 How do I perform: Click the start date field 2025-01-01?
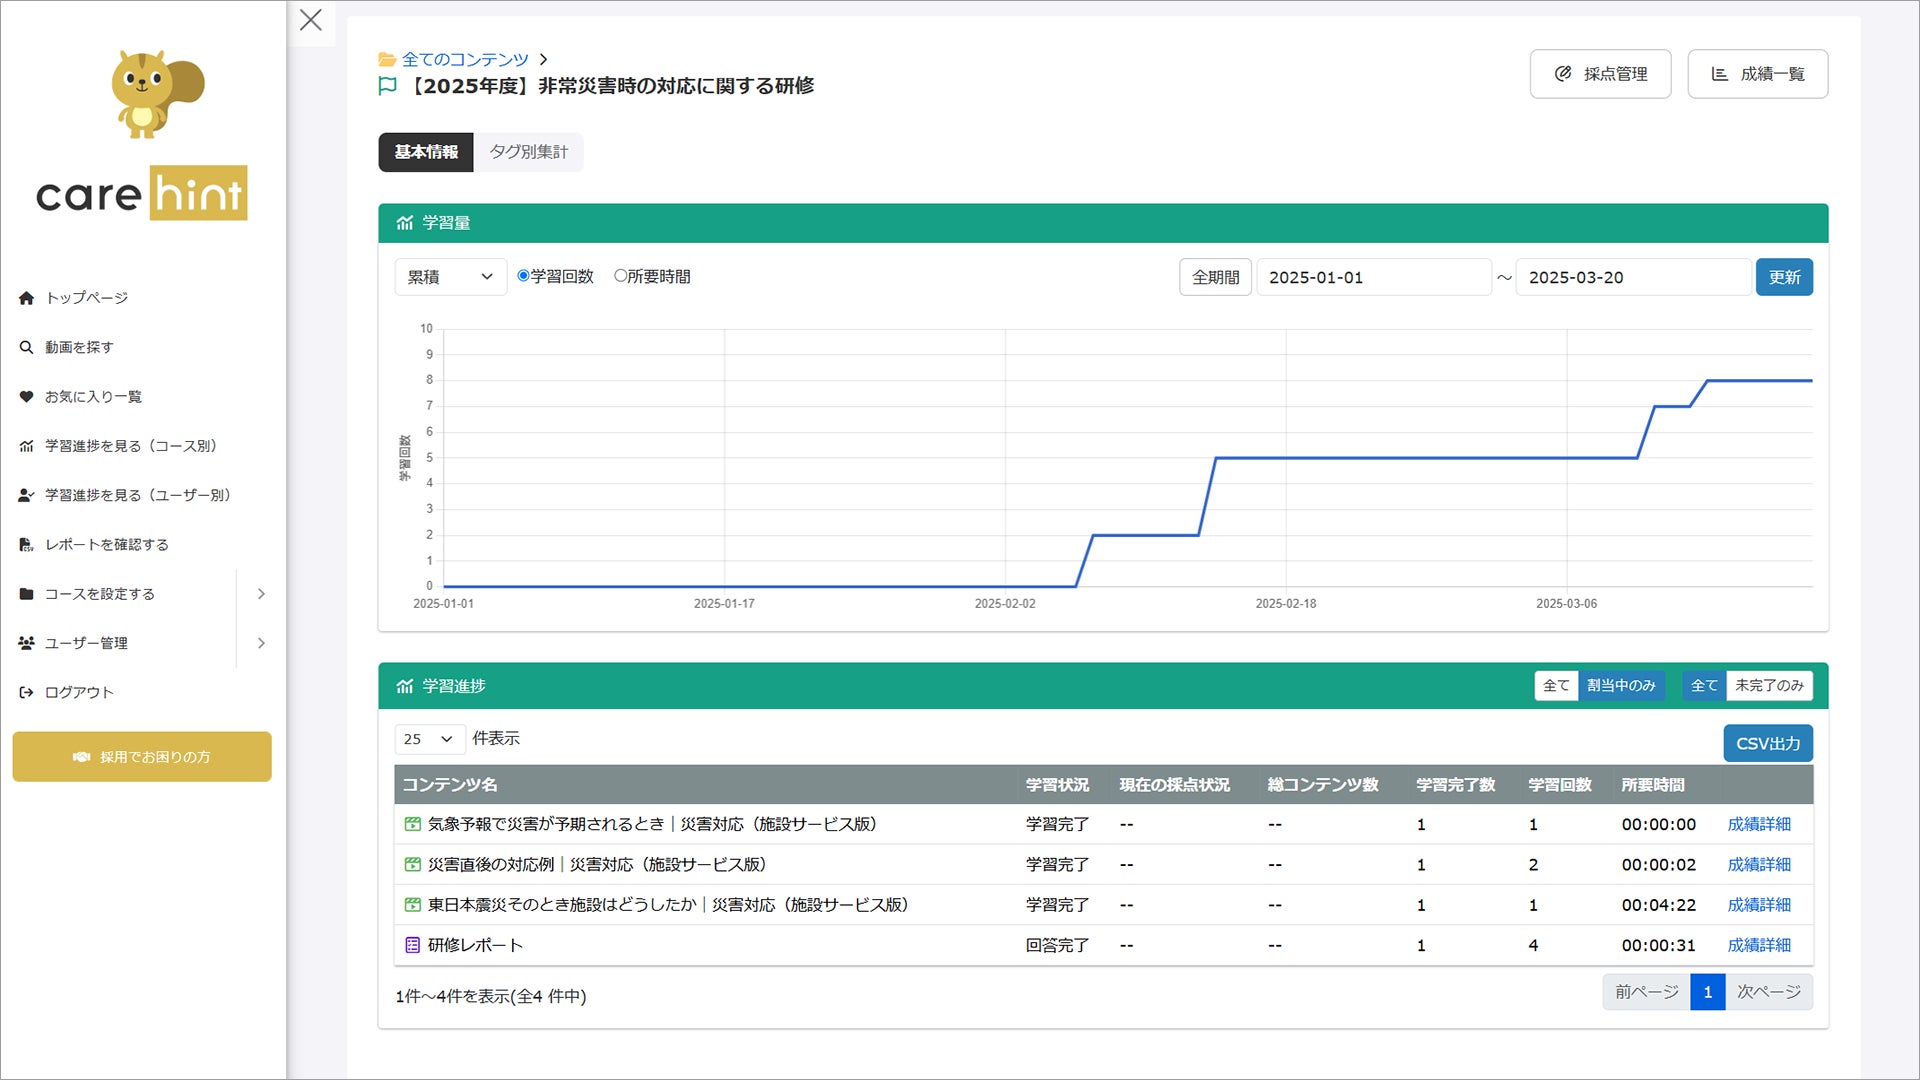click(x=1373, y=277)
